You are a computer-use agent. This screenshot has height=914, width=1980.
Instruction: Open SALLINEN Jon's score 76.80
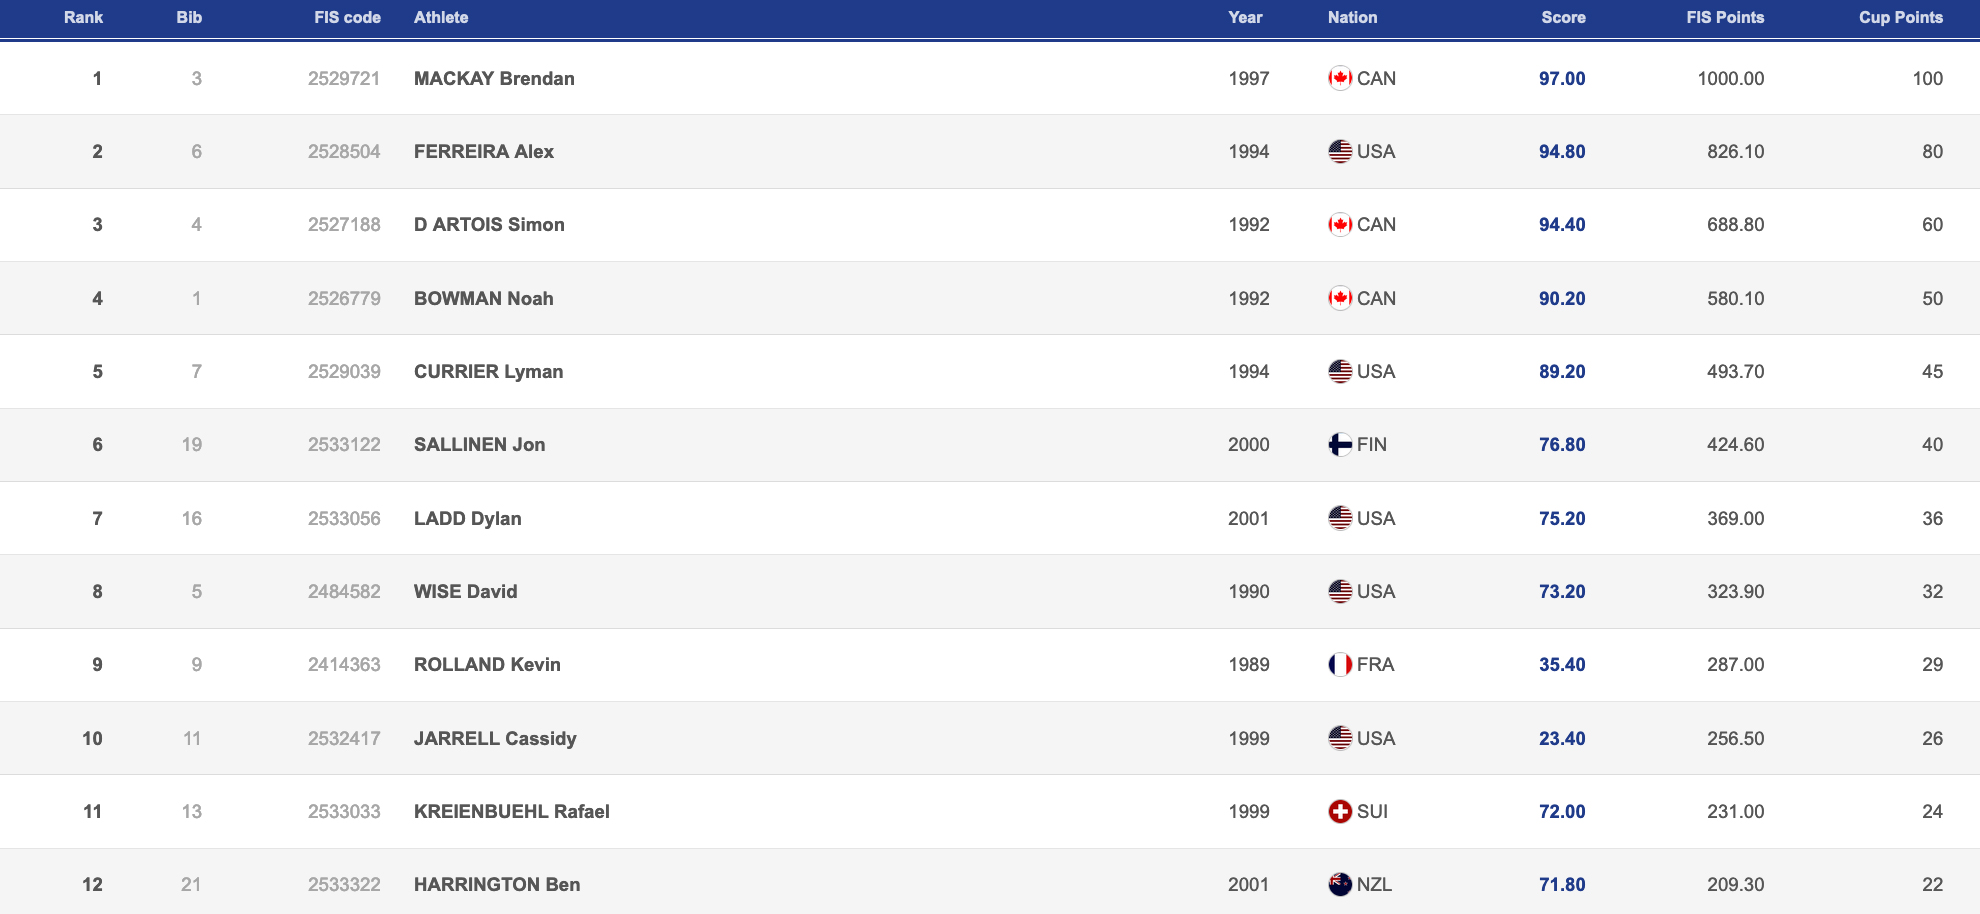coord(1562,444)
